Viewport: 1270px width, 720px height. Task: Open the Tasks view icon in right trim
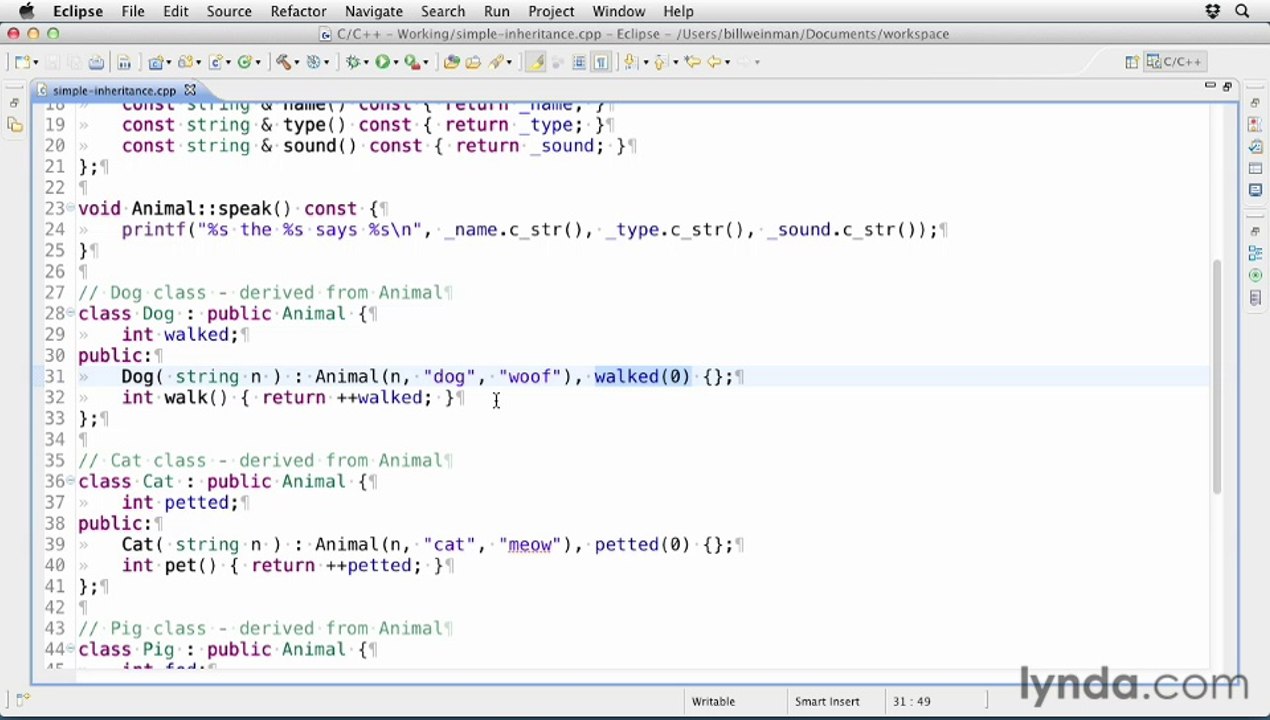(1255, 147)
